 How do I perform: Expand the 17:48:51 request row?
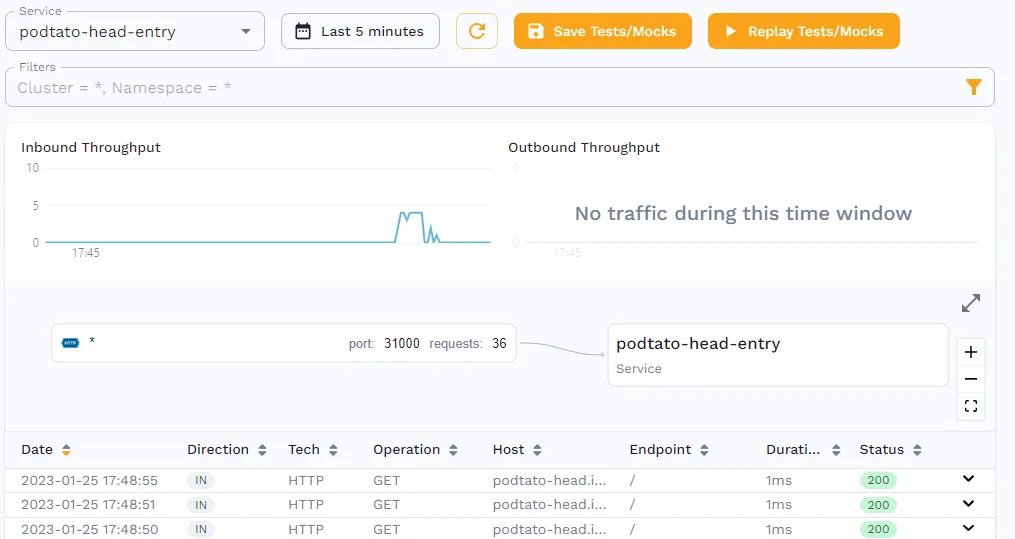click(x=968, y=503)
